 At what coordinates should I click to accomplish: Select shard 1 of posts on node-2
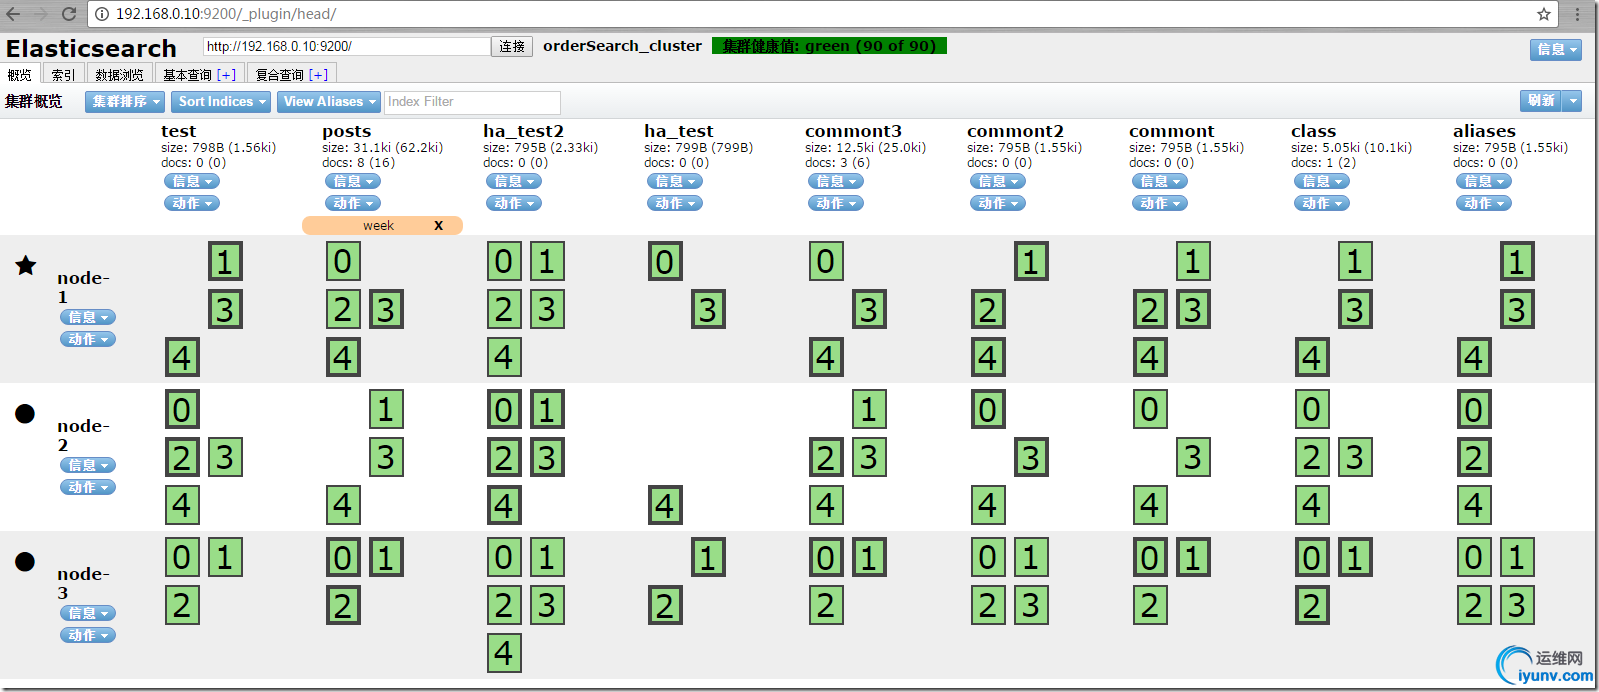point(386,410)
